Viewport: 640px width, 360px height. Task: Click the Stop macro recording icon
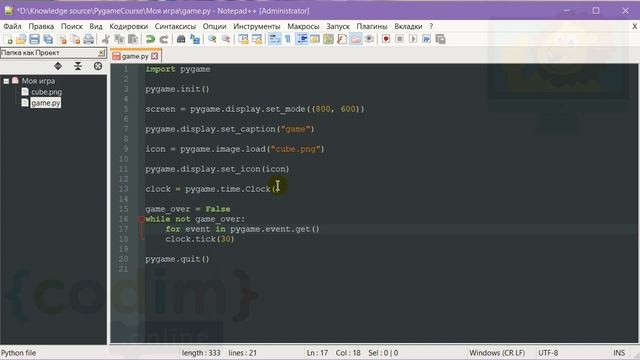click(400, 39)
